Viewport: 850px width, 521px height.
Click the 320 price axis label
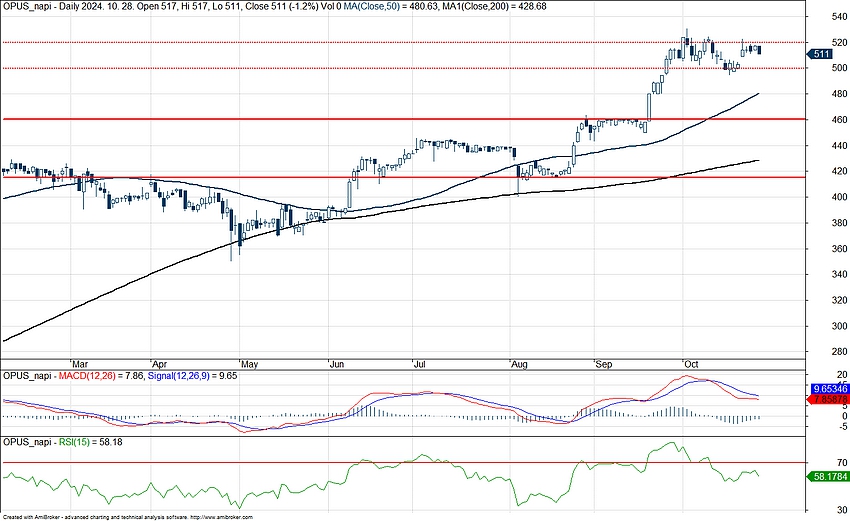839,300
